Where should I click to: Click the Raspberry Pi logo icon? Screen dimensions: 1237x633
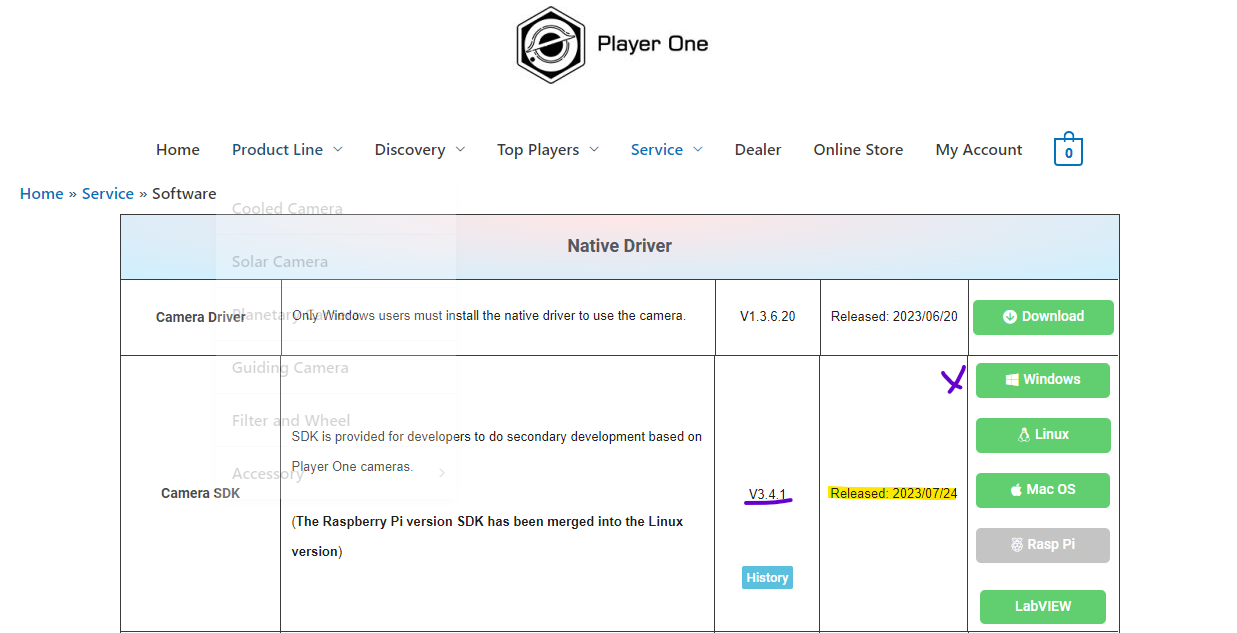click(x=1018, y=545)
